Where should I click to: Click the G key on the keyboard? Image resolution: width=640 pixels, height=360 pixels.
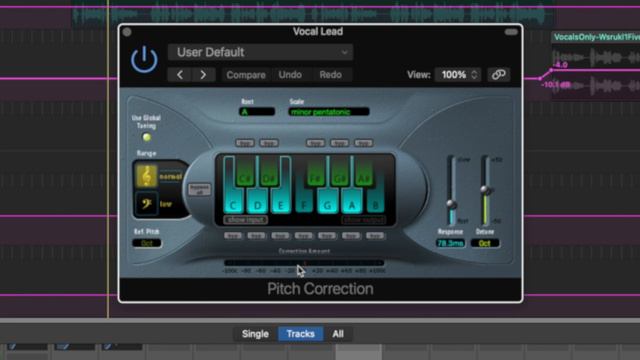tap(327, 204)
